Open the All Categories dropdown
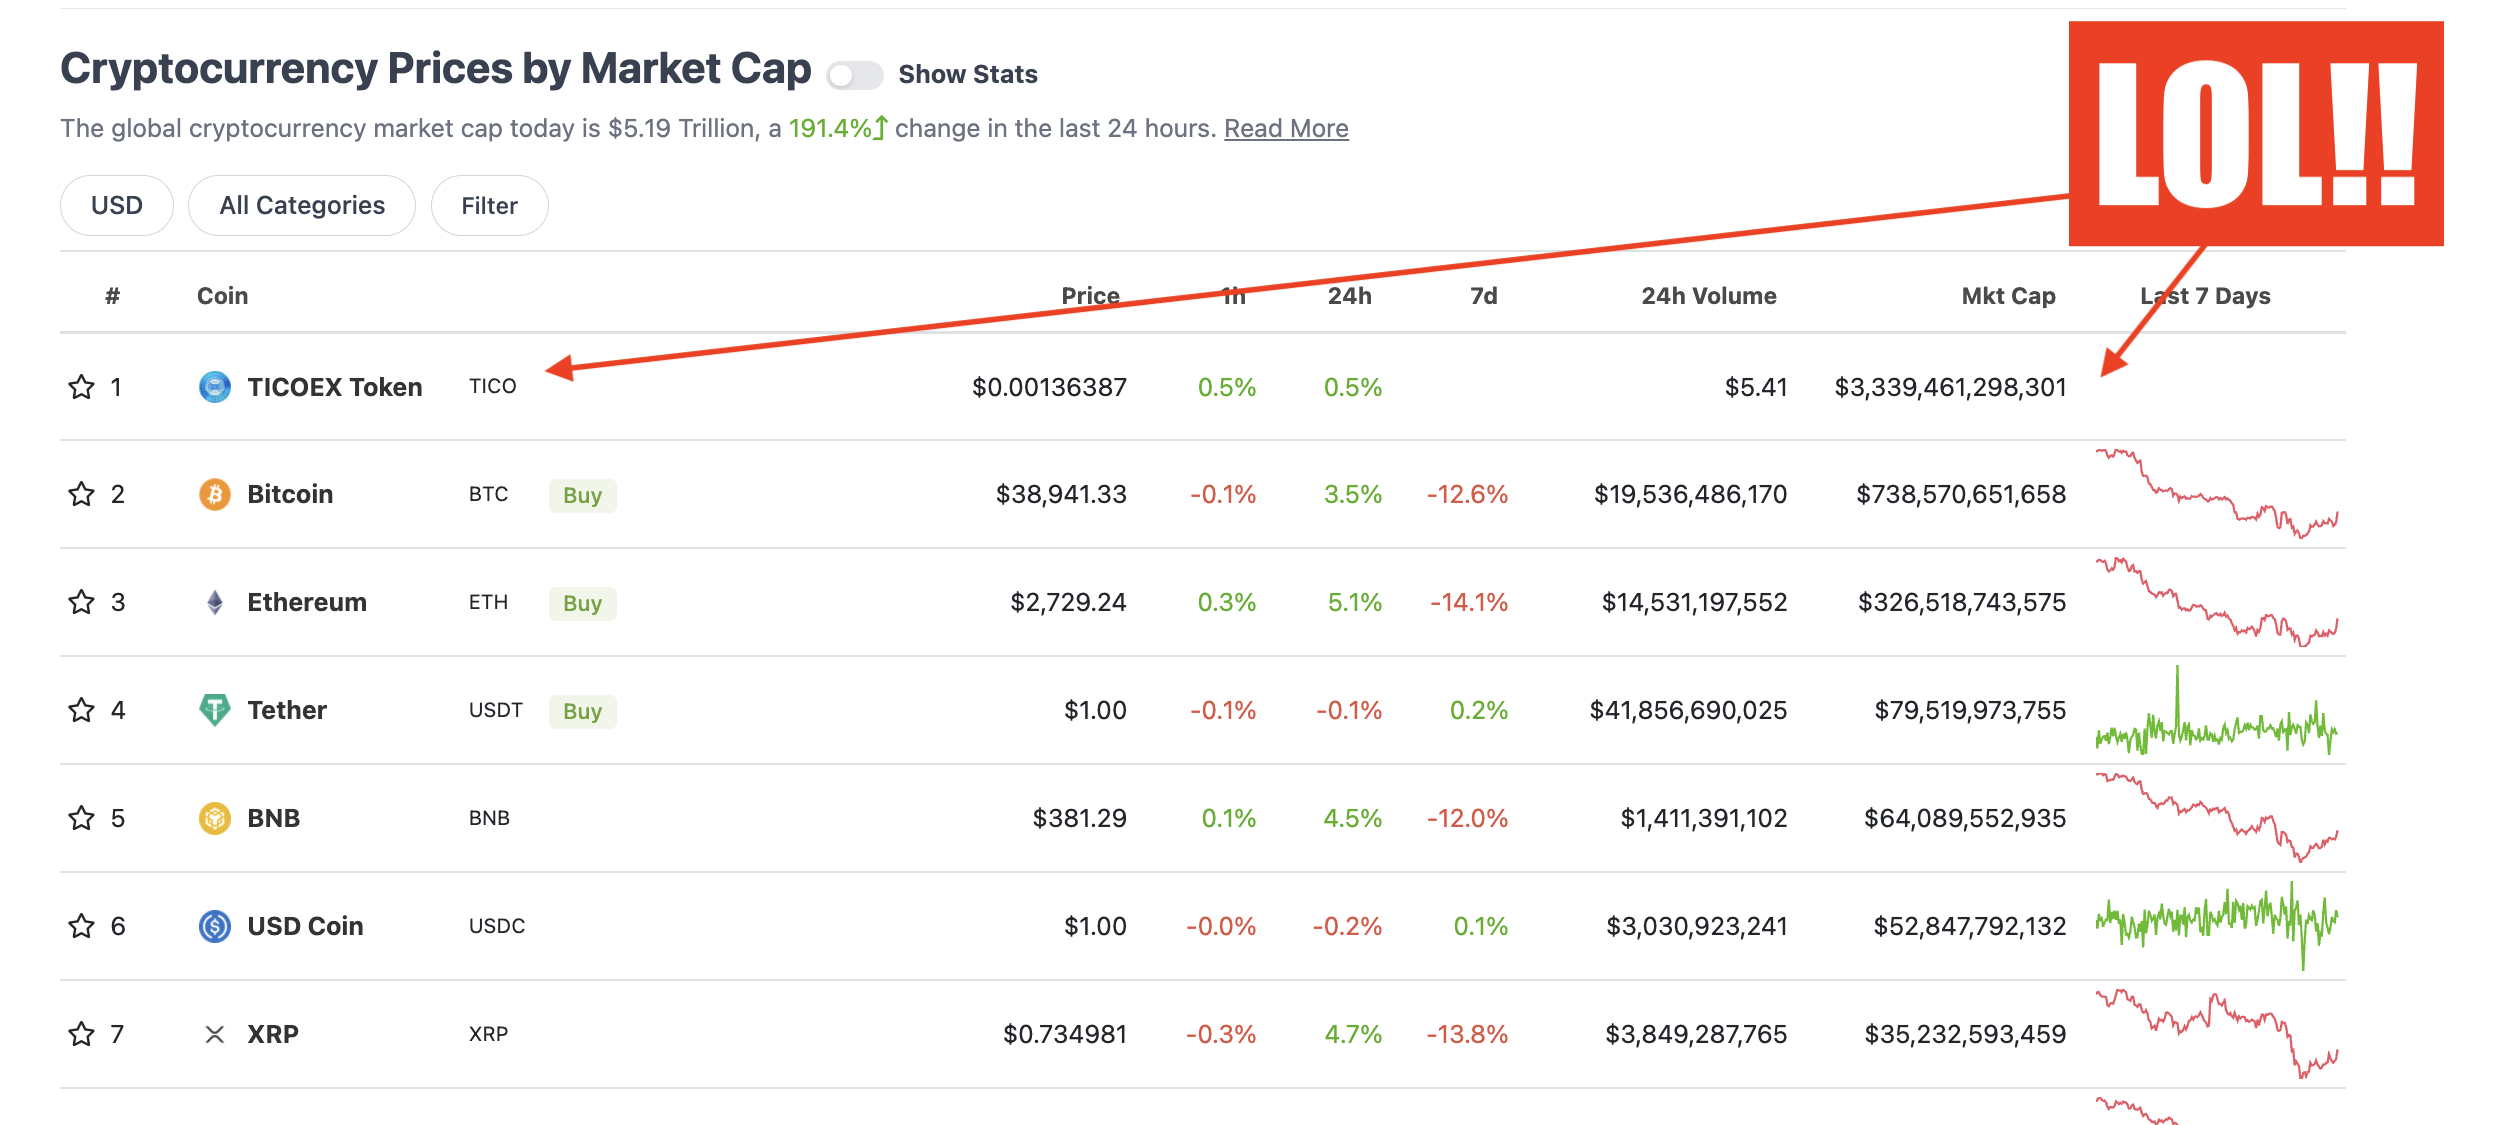The width and height of the screenshot is (2496, 1125). click(302, 205)
